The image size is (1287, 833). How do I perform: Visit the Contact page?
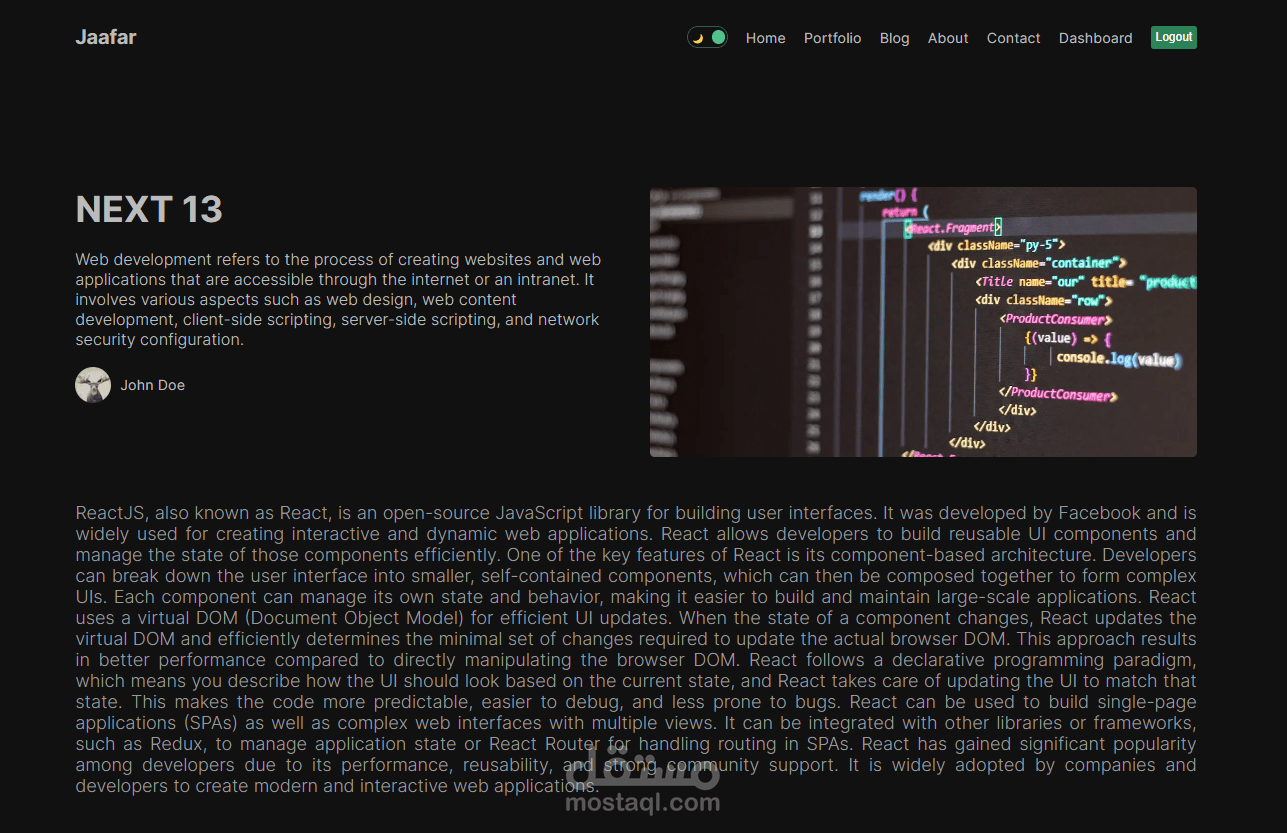tap(1014, 38)
